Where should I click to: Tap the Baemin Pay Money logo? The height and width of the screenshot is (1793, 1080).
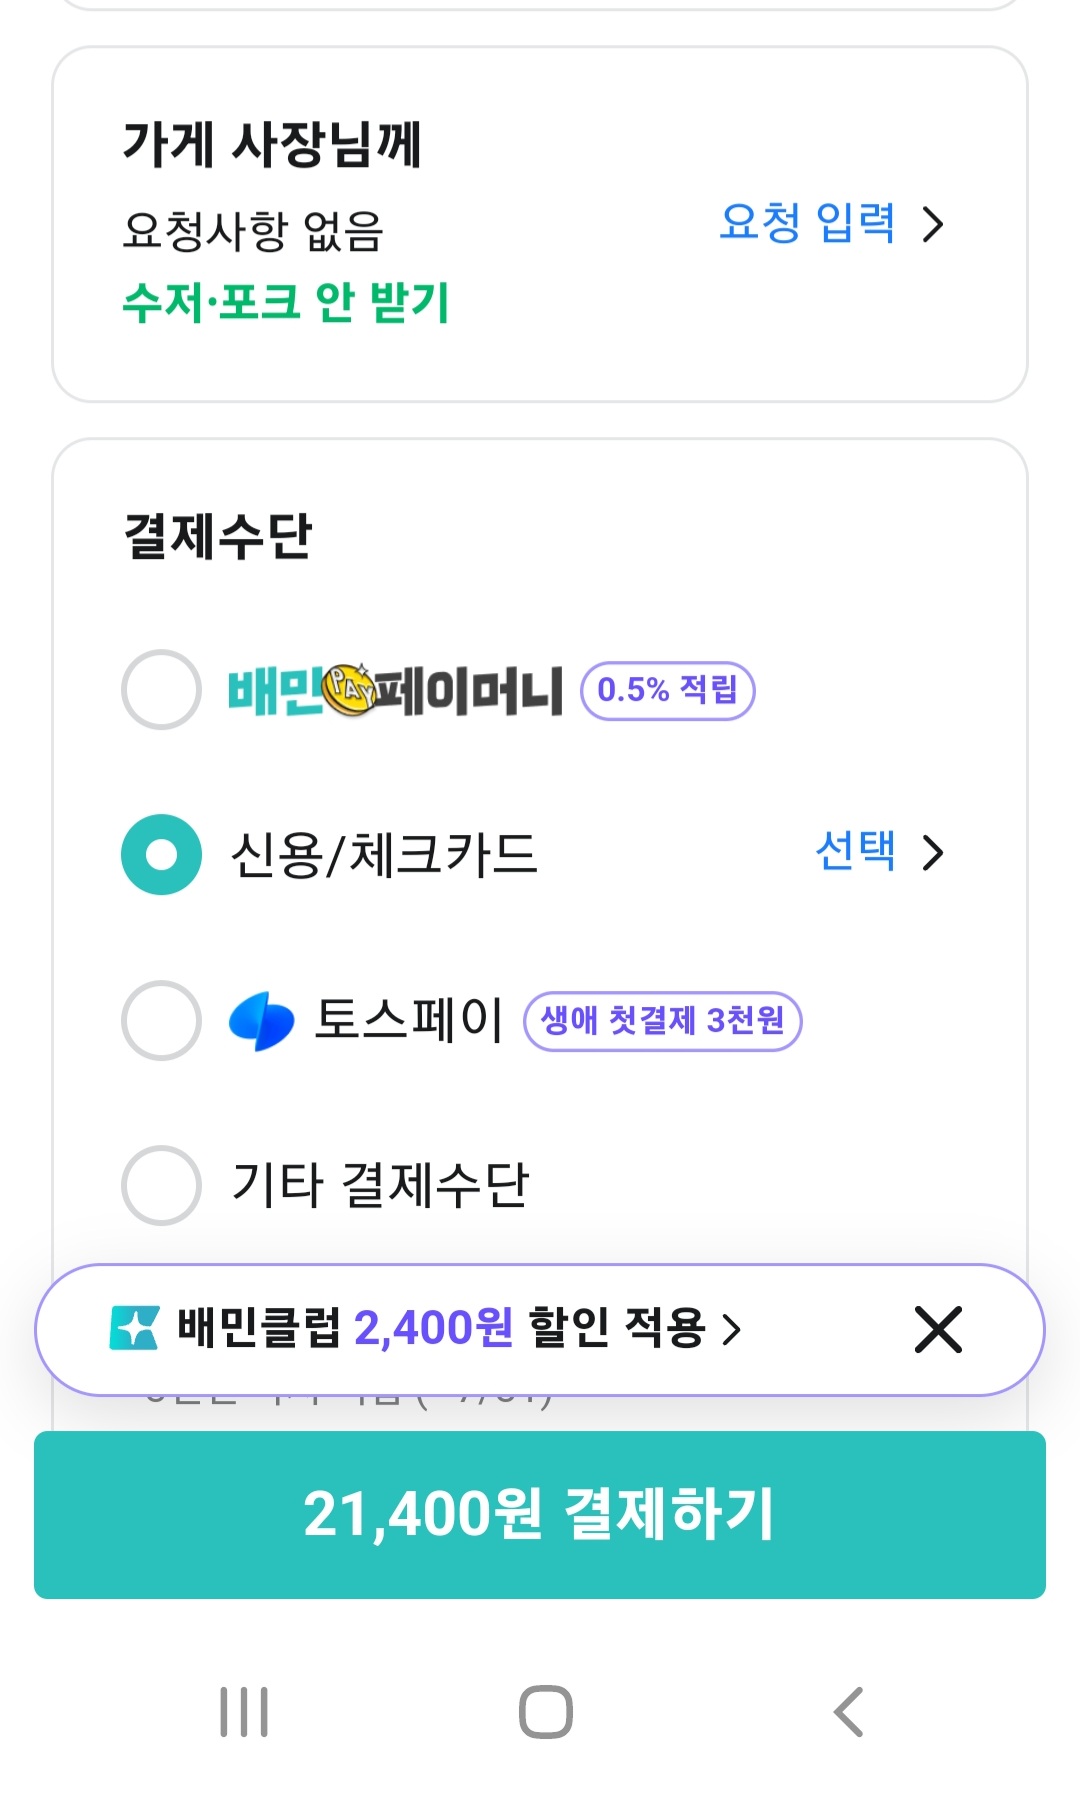(x=395, y=690)
